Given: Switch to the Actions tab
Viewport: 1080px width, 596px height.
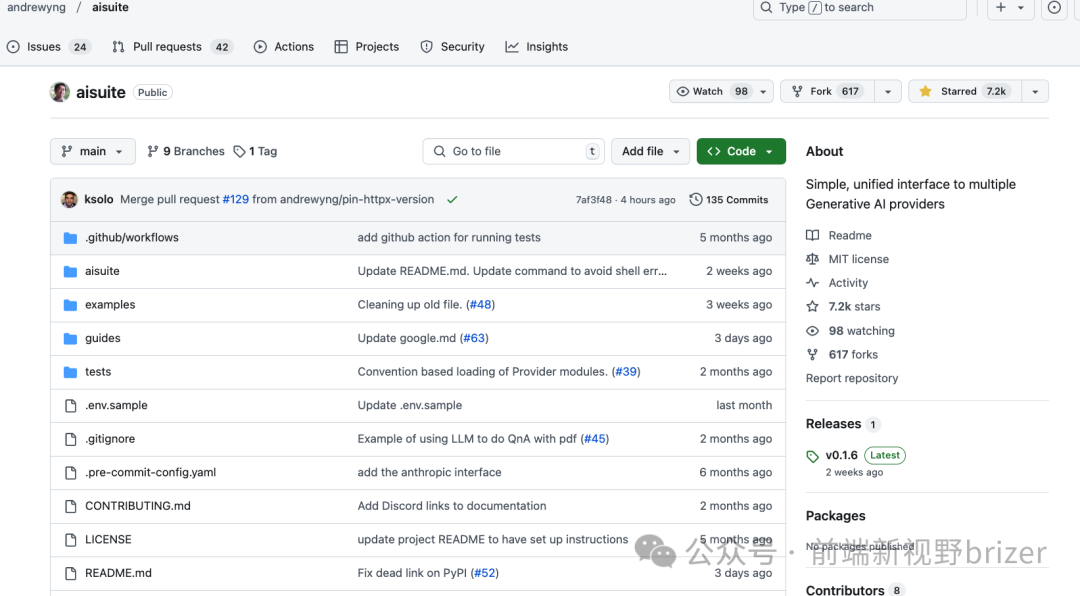Looking at the screenshot, I should point(284,47).
